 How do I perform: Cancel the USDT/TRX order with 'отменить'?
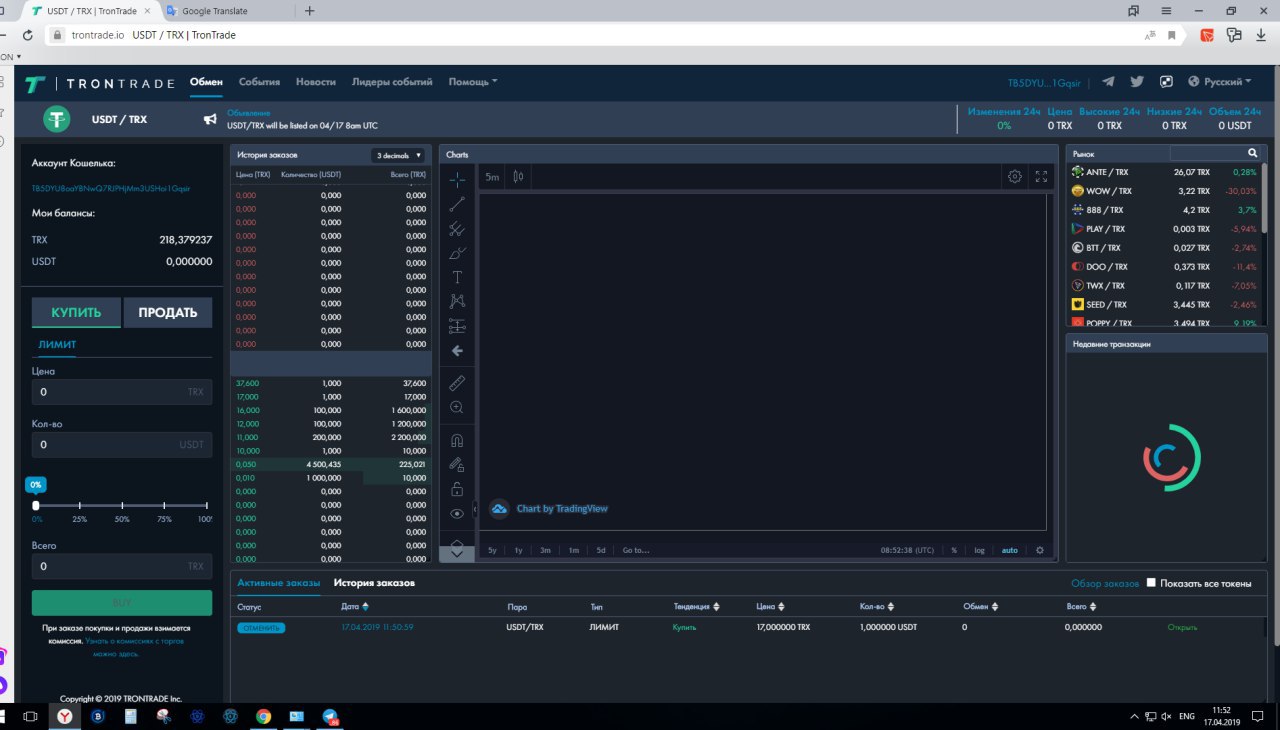(x=261, y=627)
